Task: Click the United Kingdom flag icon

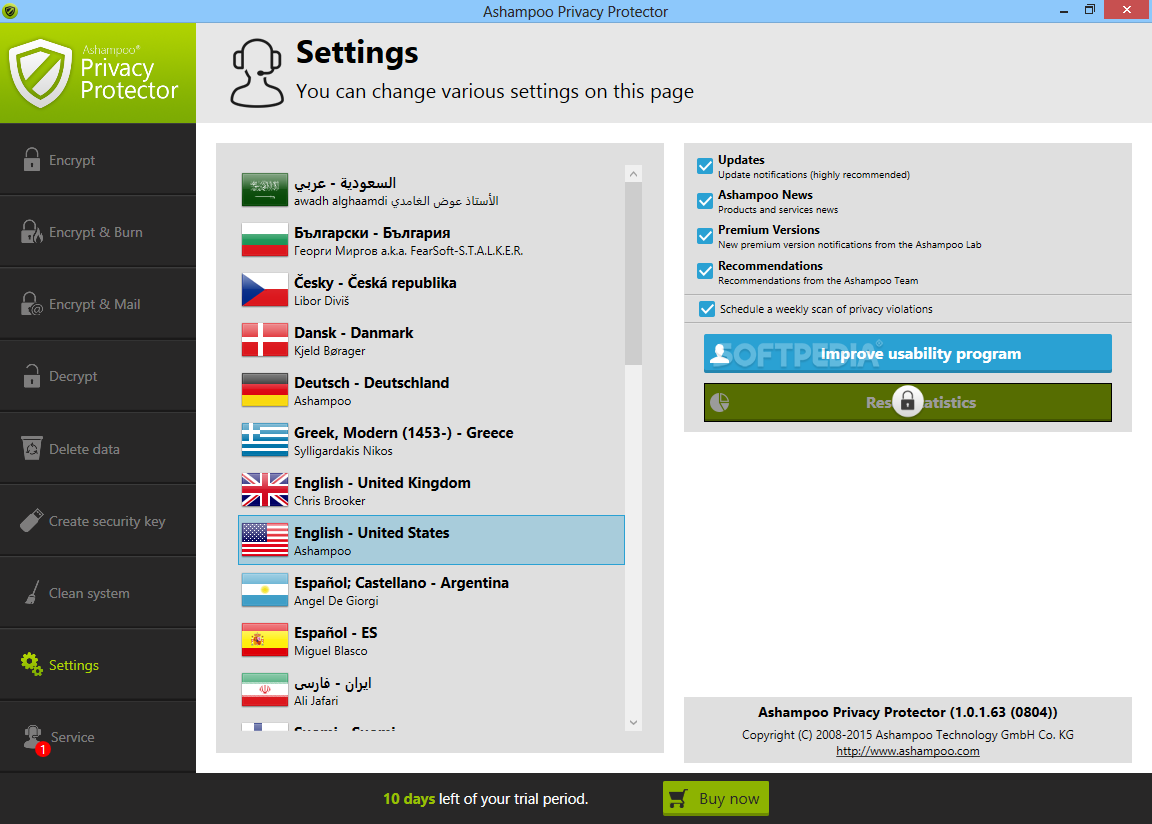Action: coord(264,490)
